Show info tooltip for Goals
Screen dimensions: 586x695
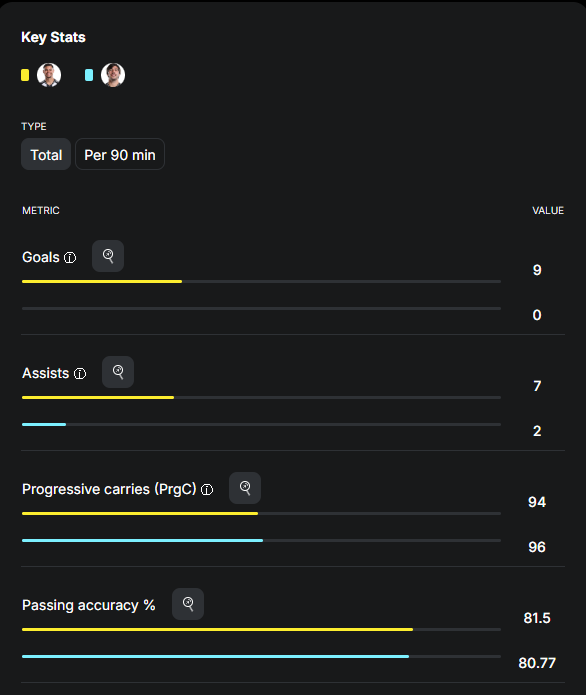pos(70,258)
